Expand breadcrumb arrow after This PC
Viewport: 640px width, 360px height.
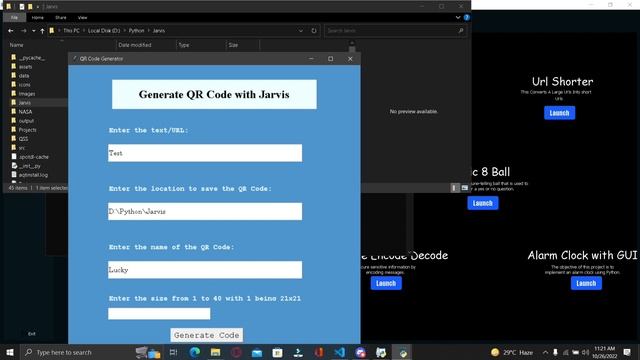tap(84, 31)
